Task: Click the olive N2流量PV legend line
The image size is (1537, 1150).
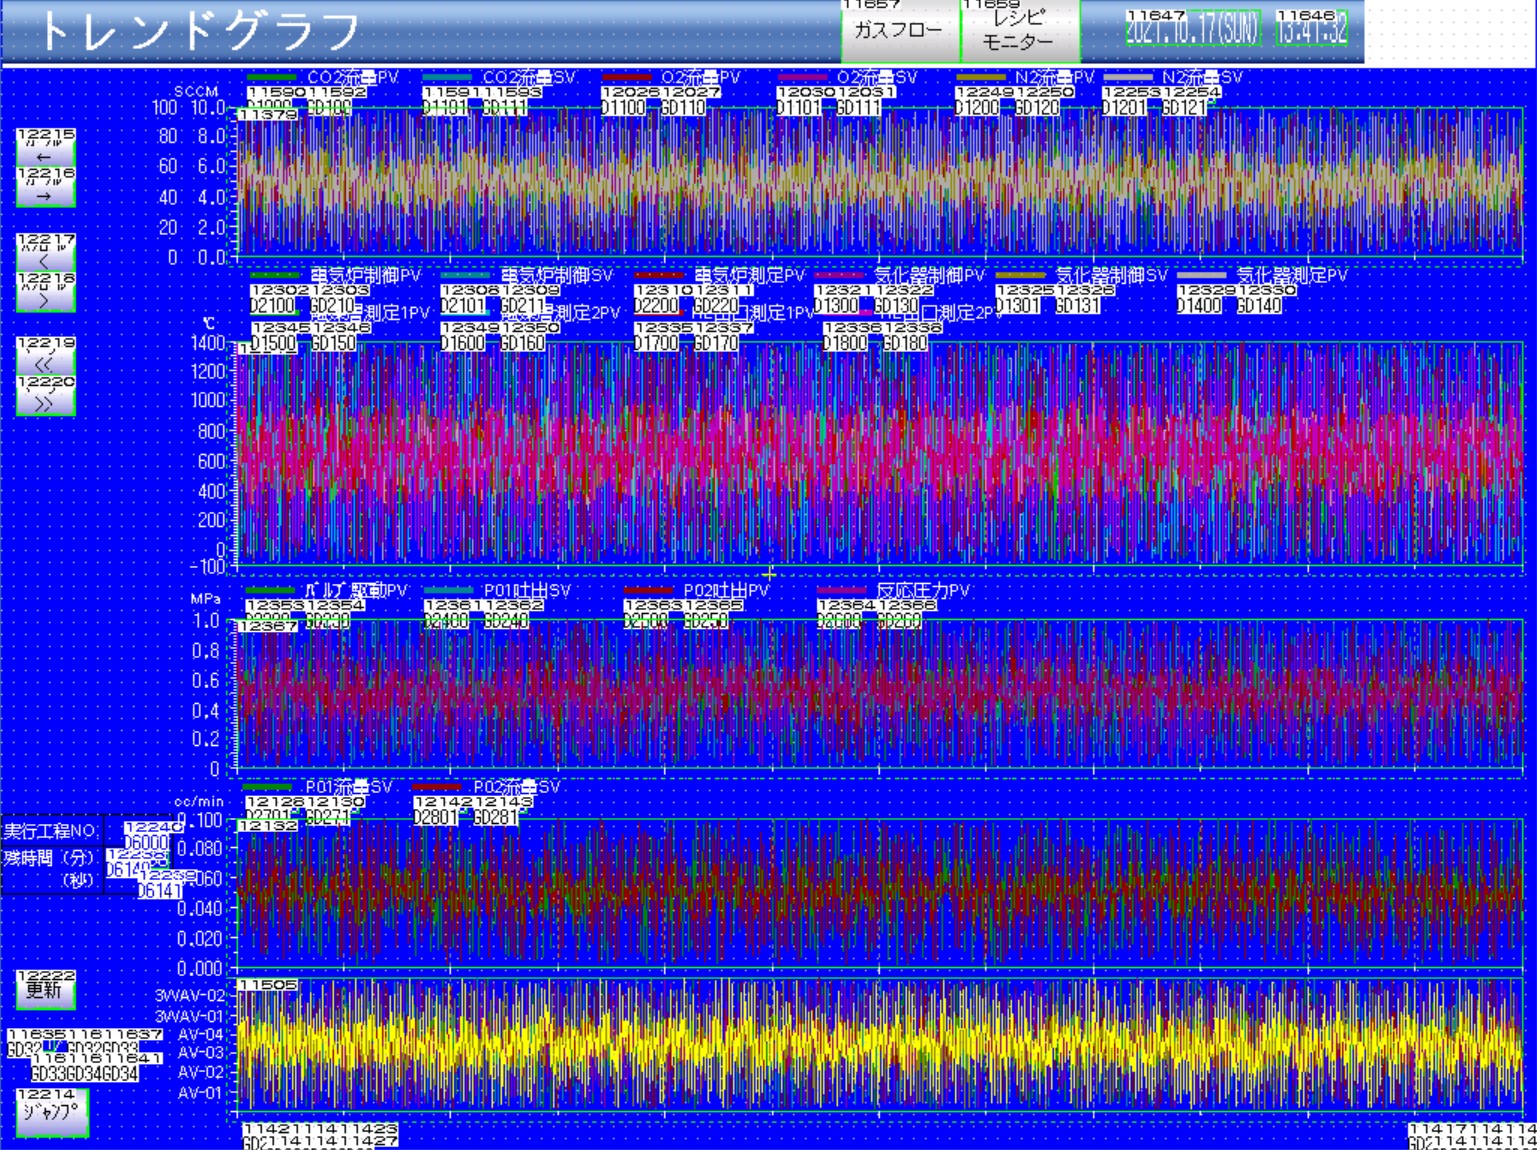Action: coord(981,77)
